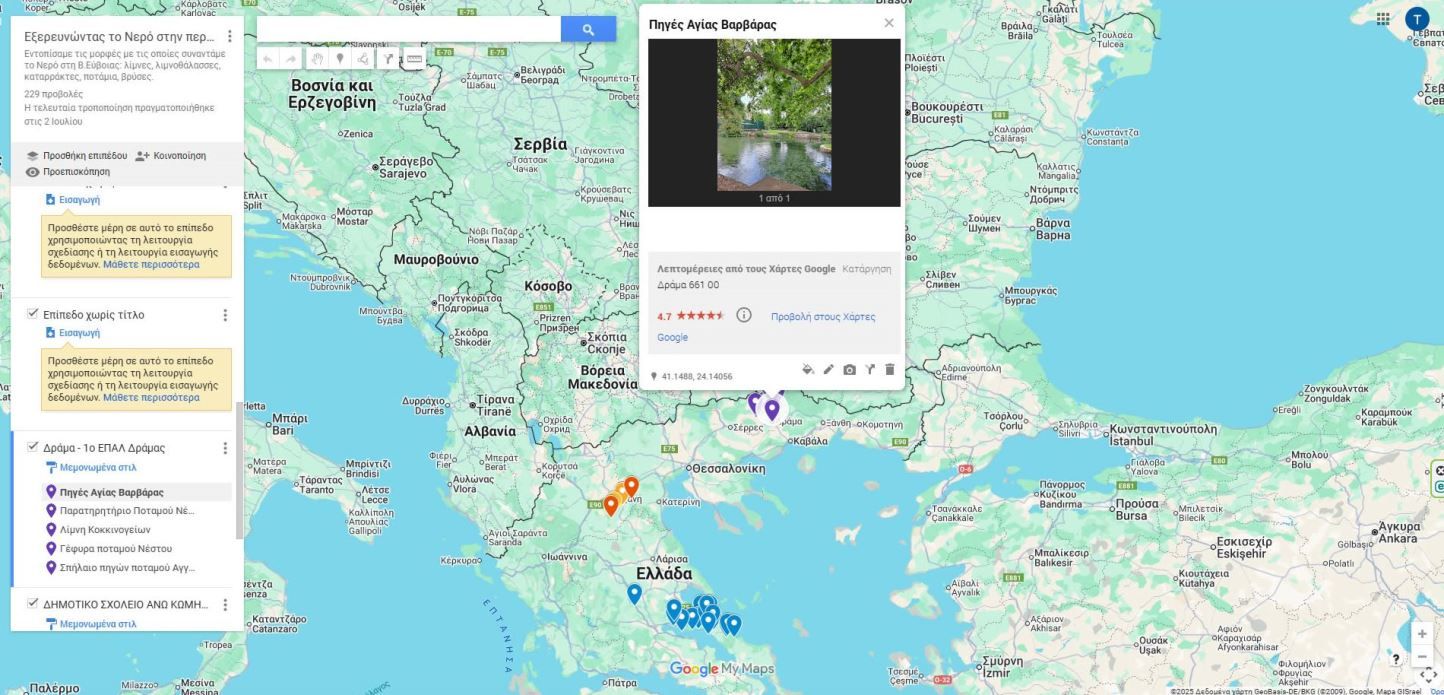Toggle the Δράμα - 1ο ΕΠΑΛ Δράμας layer checkbox
1444x695 pixels.
33,447
